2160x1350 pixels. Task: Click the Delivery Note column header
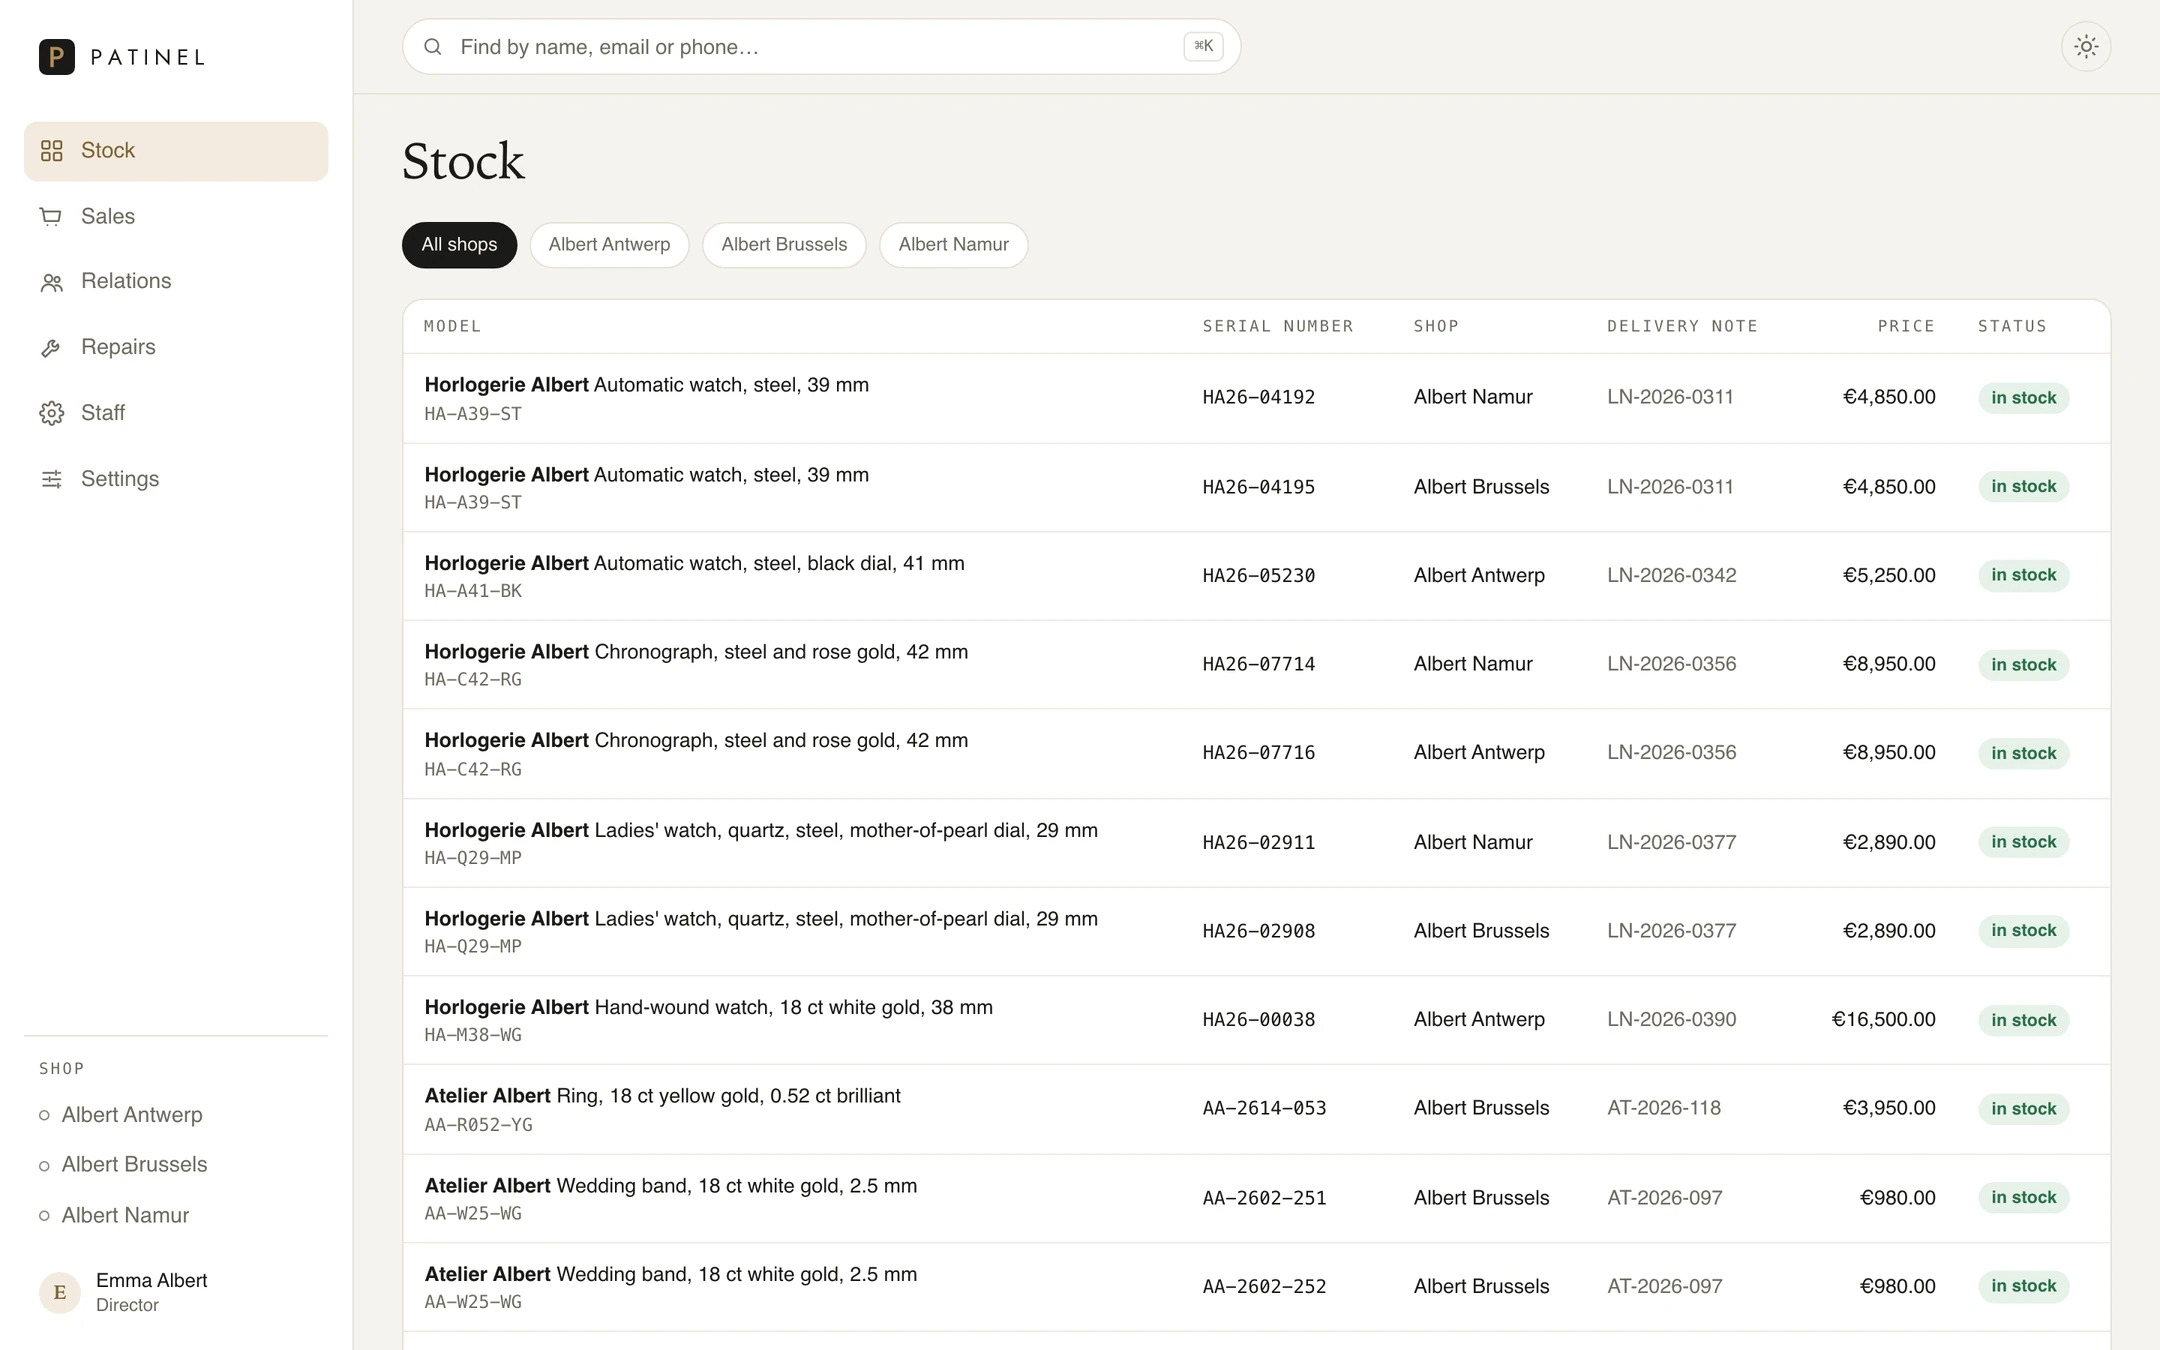click(x=1682, y=327)
